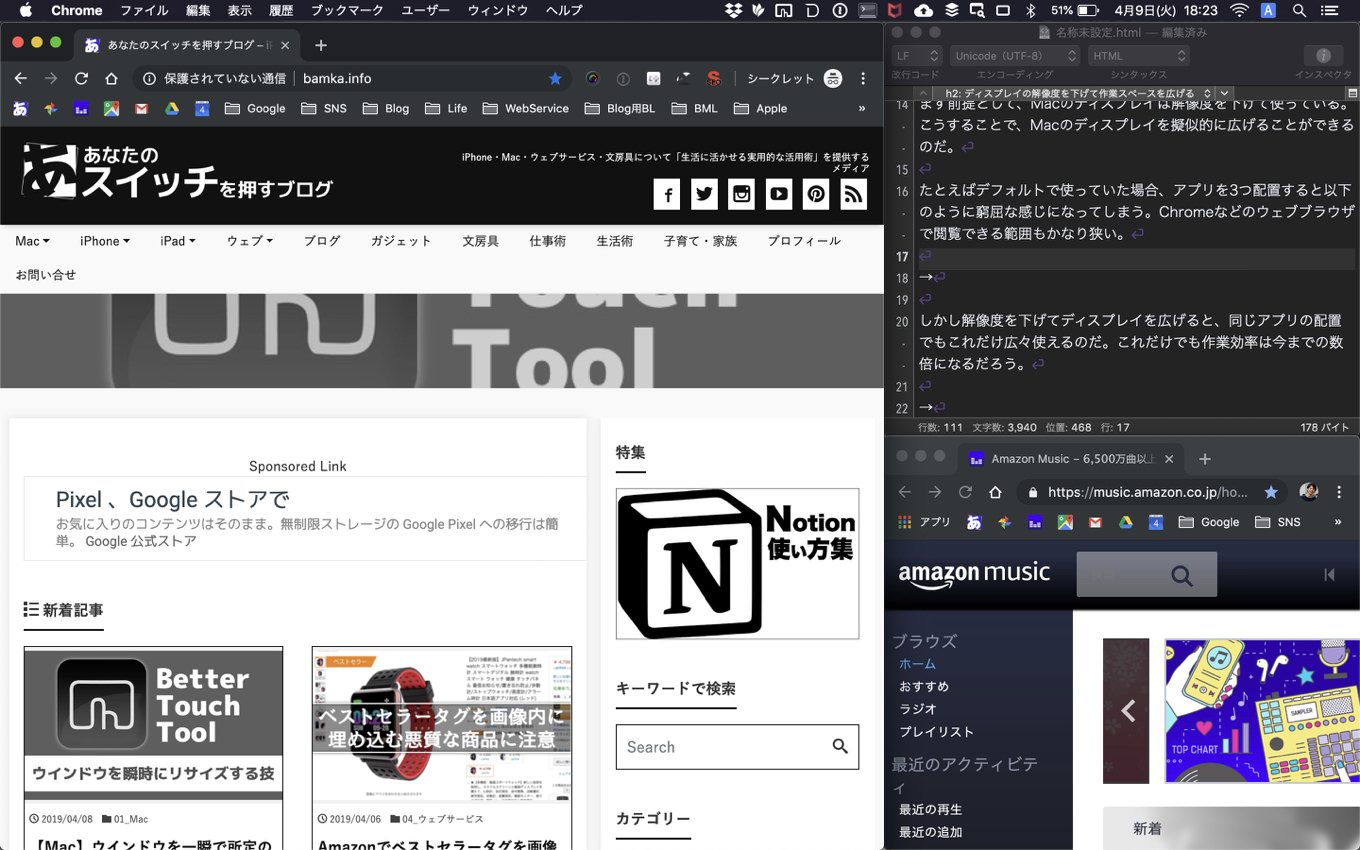Open Spotlight search in the menu bar
The image size is (1360, 850).
pos(1299,10)
